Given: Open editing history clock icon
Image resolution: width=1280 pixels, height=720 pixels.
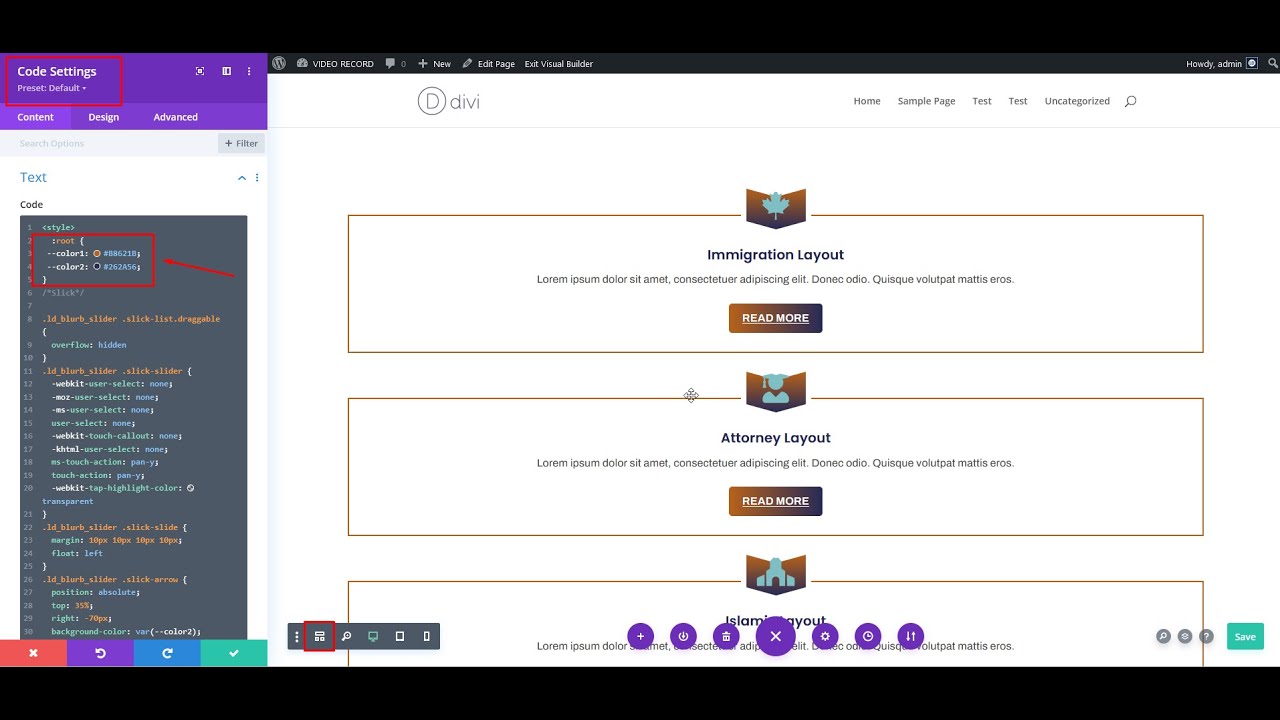Looking at the screenshot, I should [x=868, y=636].
